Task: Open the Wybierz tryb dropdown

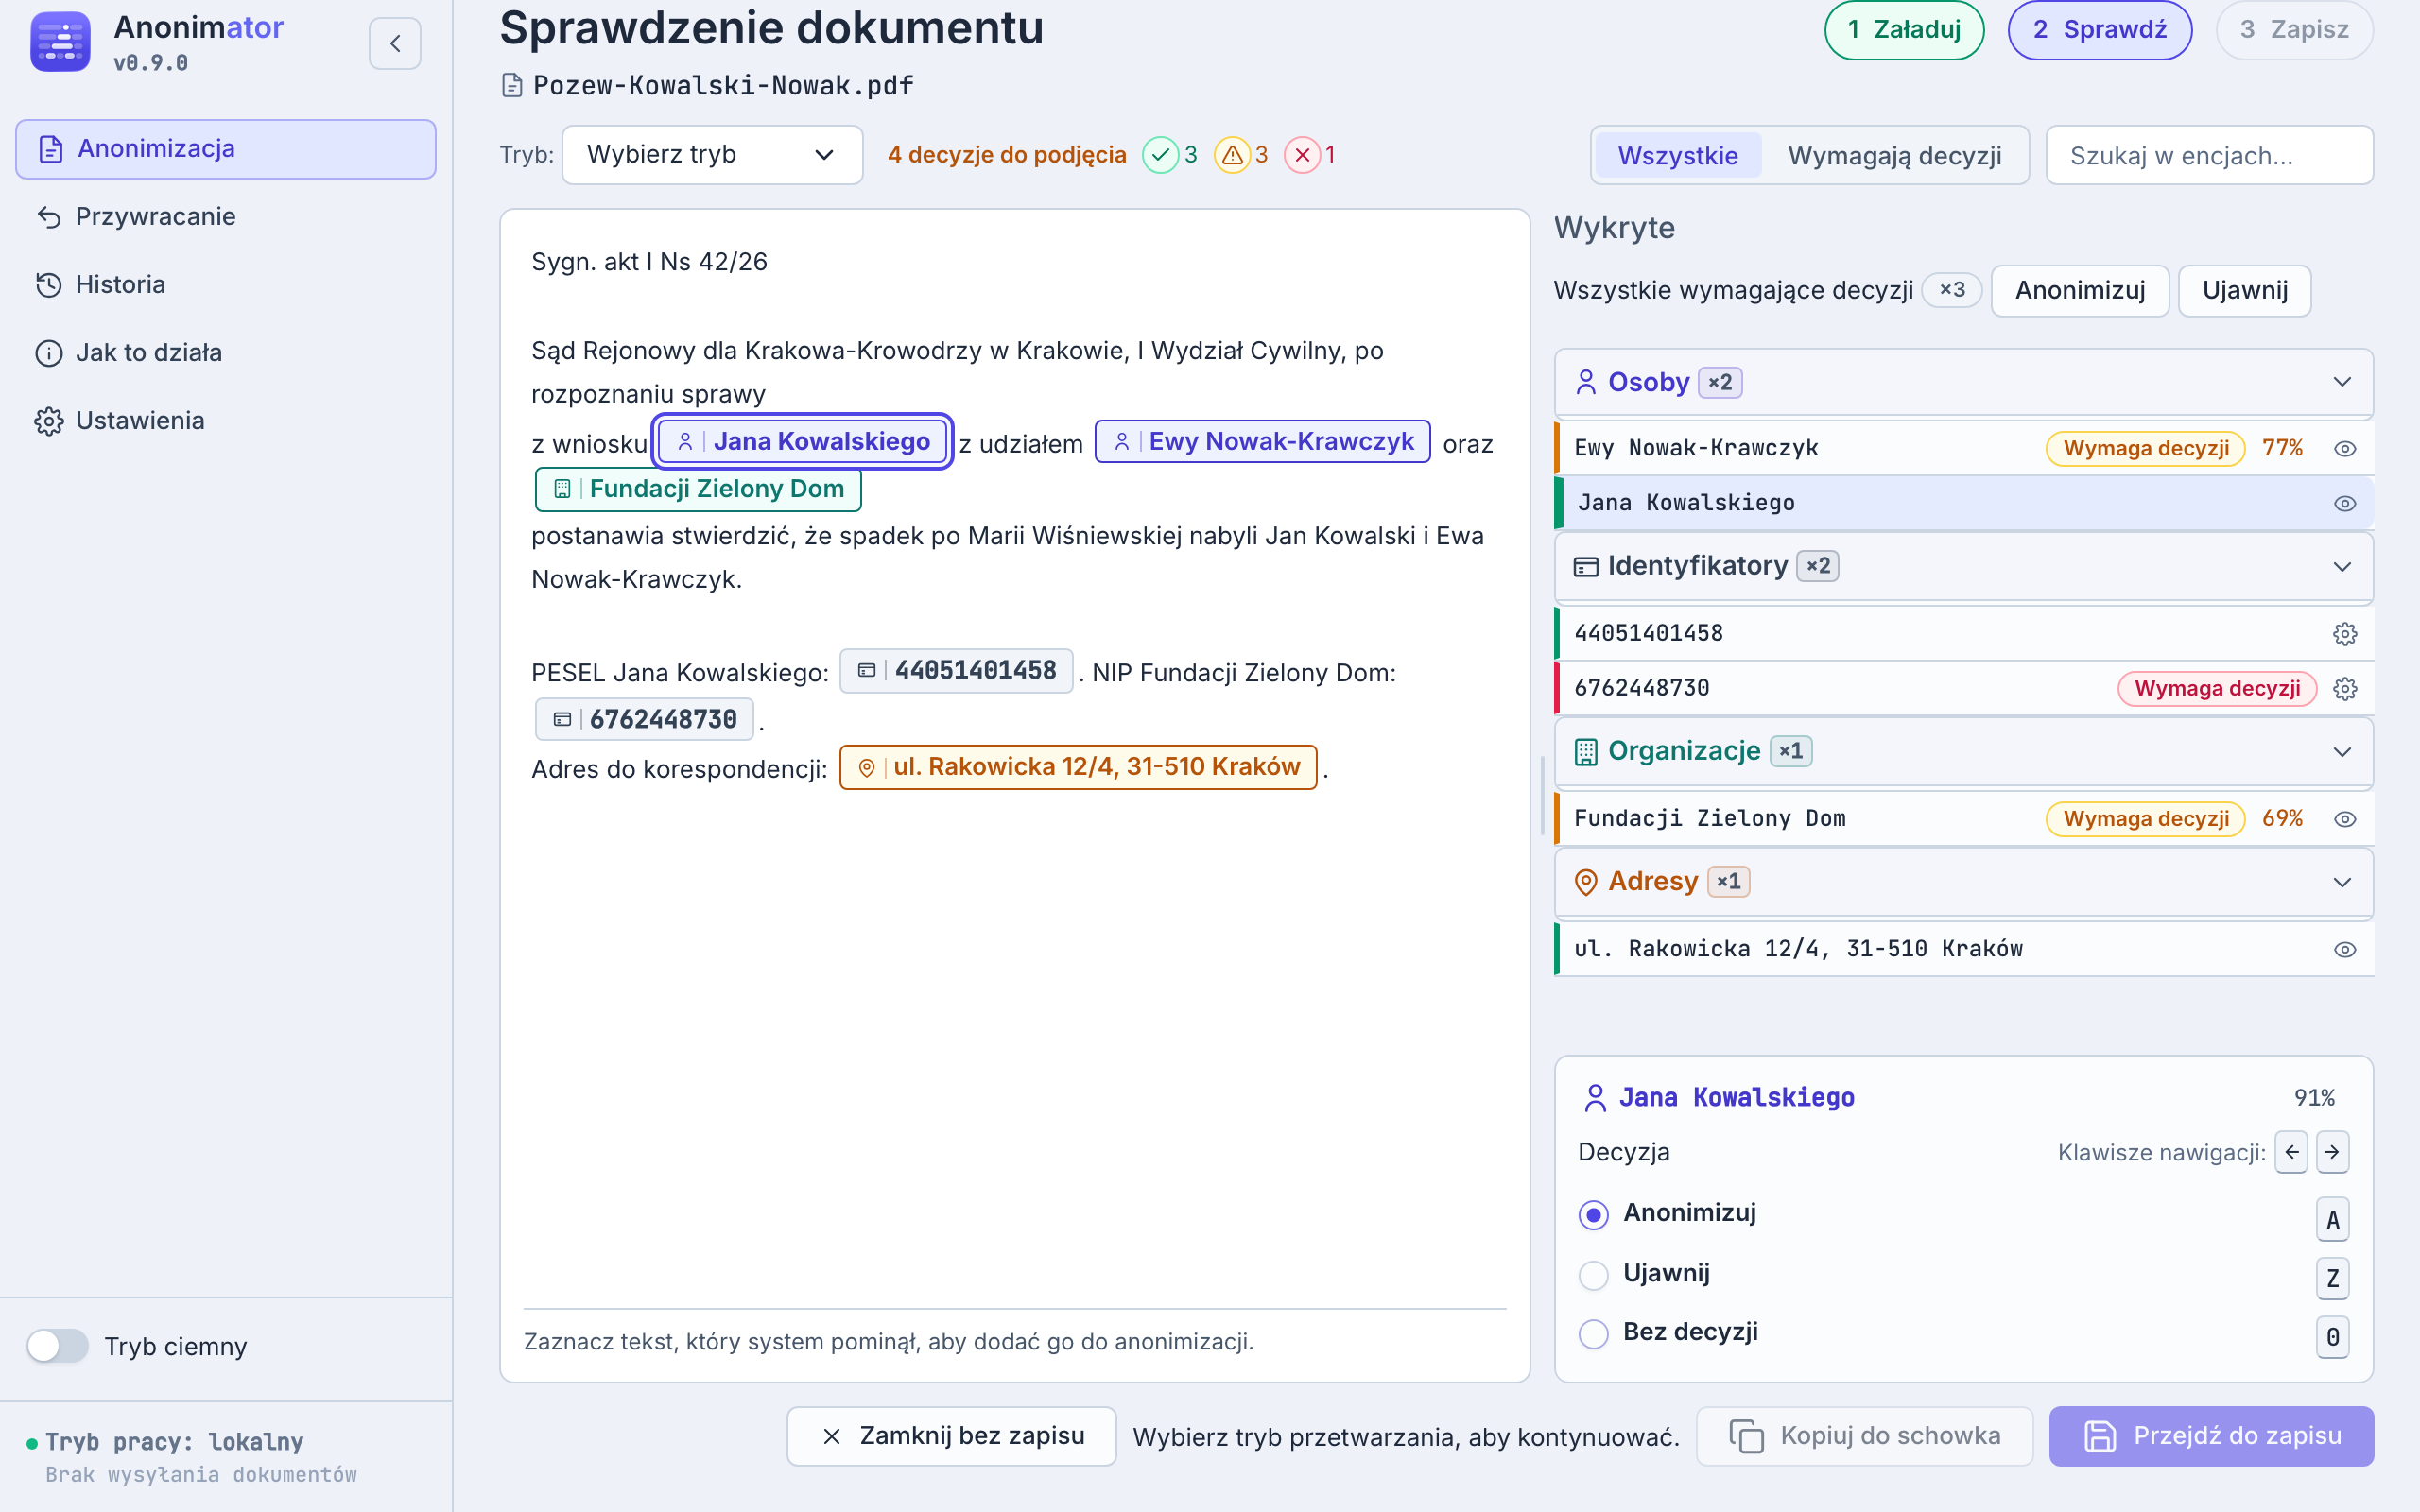Action: (x=712, y=155)
